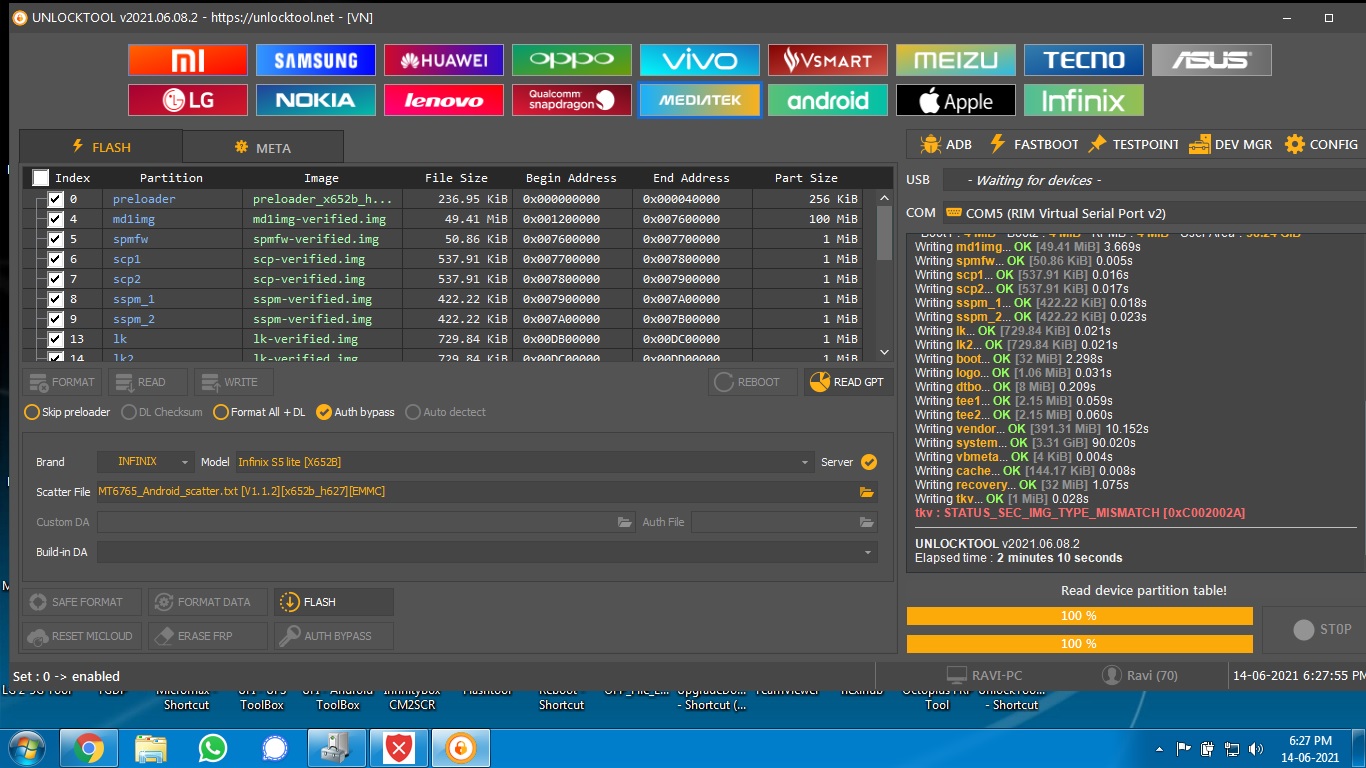1366x768 pixels.
Task: Uncheck the md1img partition checkbox
Action: [x=56, y=219]
